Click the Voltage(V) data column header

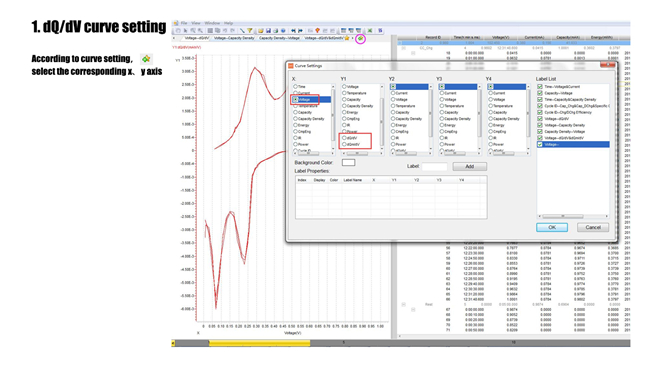pos(500,37)
